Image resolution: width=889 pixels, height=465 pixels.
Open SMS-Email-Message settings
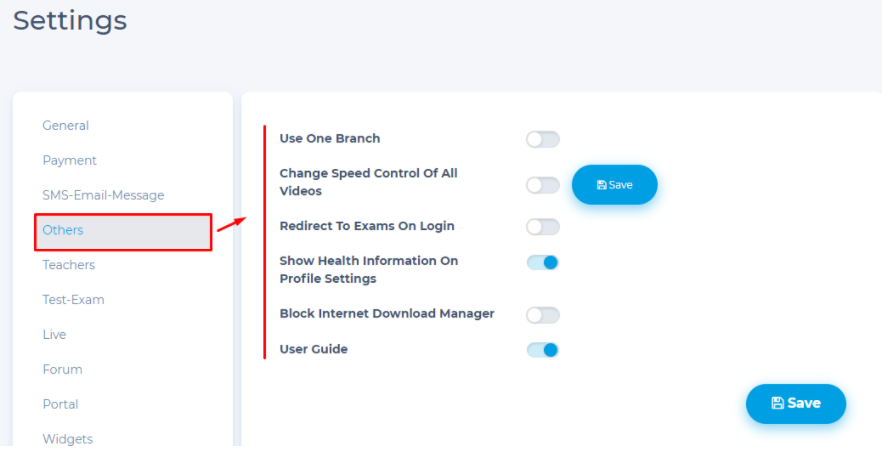pos(103,196)
